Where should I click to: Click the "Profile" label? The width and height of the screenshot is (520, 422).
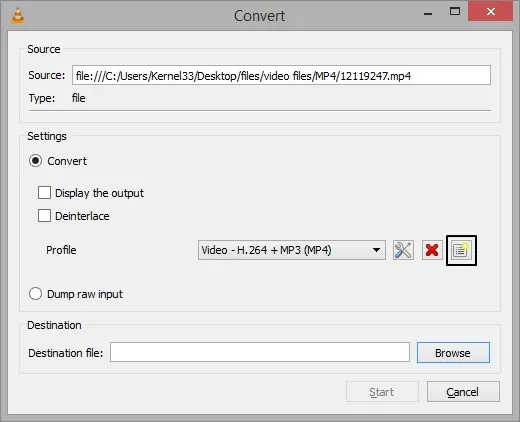[x=61, y=250]
